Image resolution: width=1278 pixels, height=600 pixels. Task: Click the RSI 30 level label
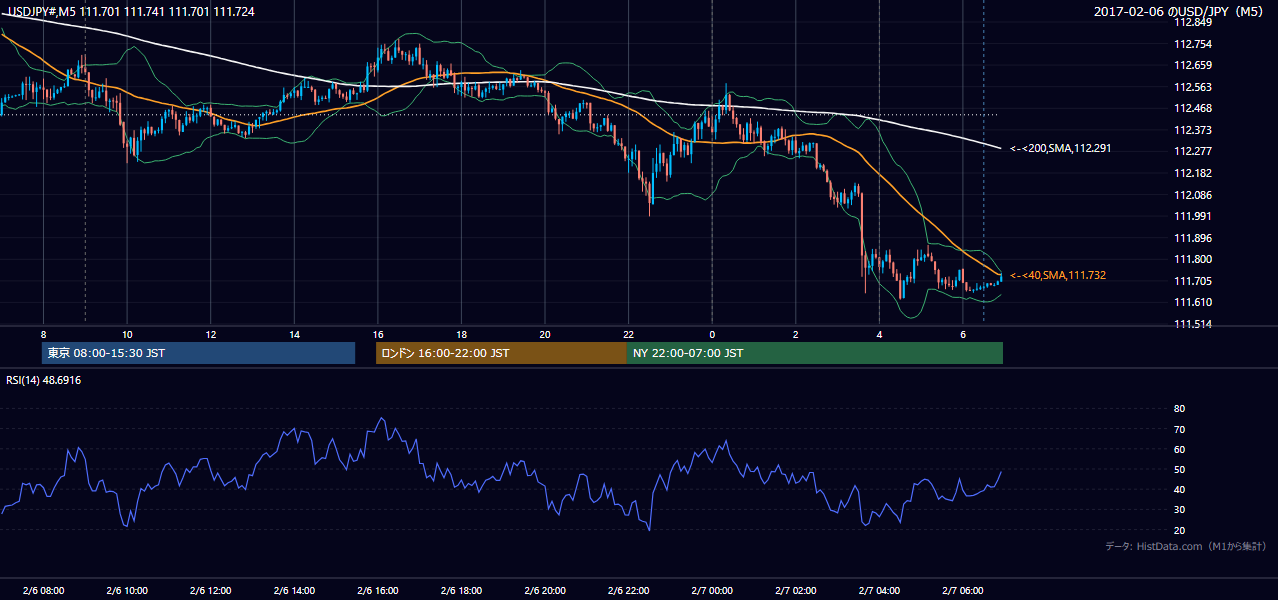point(1179,509)
